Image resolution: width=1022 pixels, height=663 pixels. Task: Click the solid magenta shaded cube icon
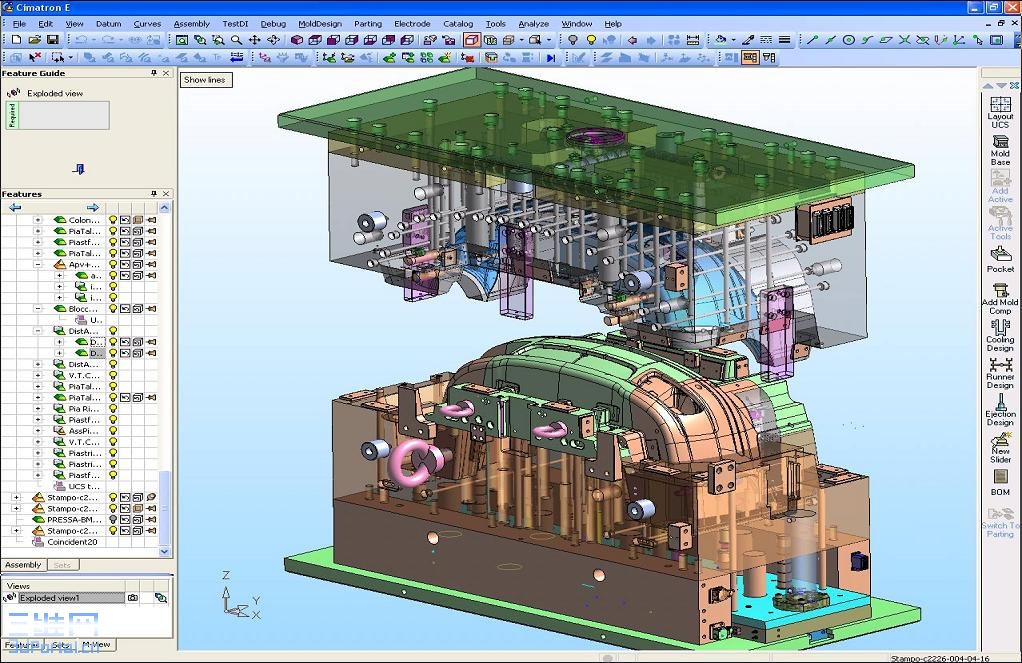297,40
